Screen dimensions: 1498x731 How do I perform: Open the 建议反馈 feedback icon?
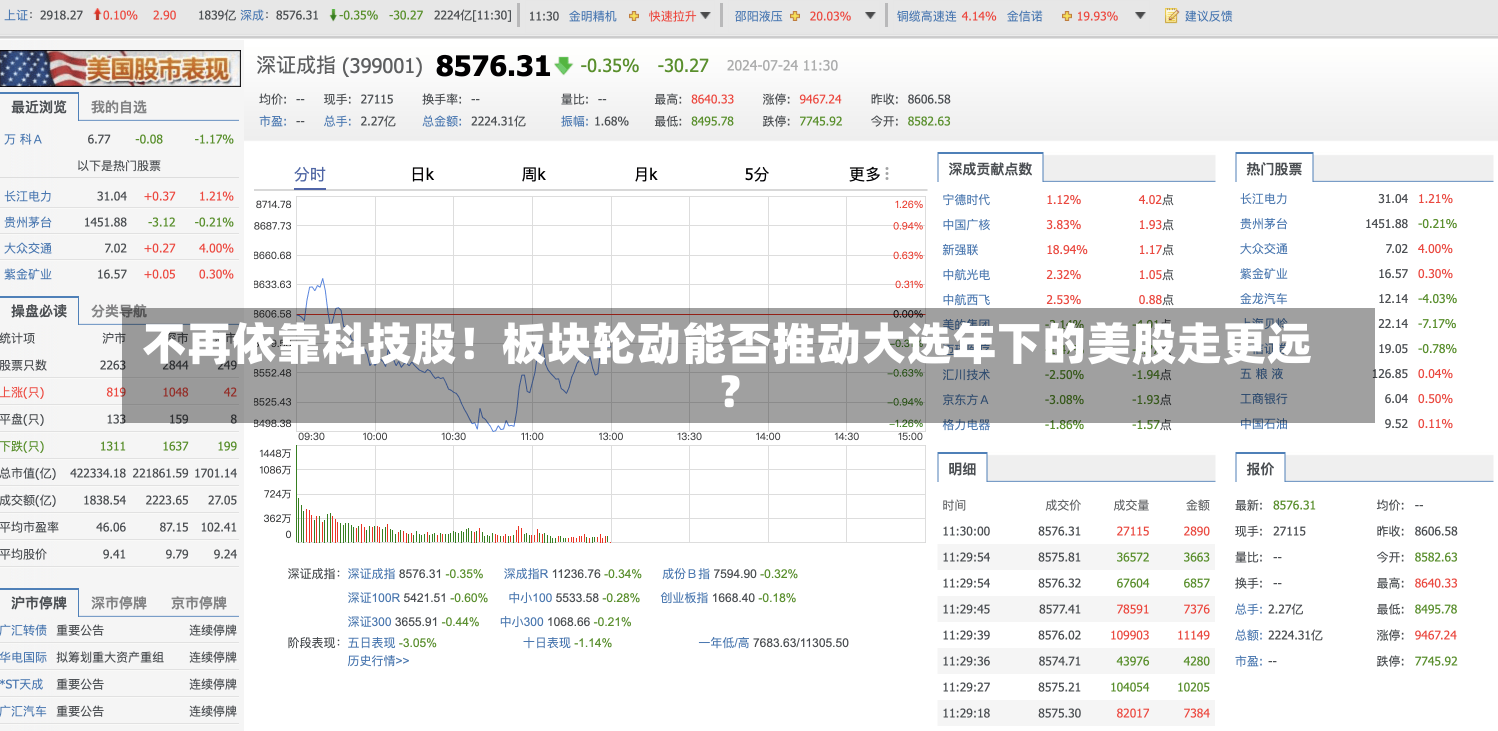pos(1172,16)
